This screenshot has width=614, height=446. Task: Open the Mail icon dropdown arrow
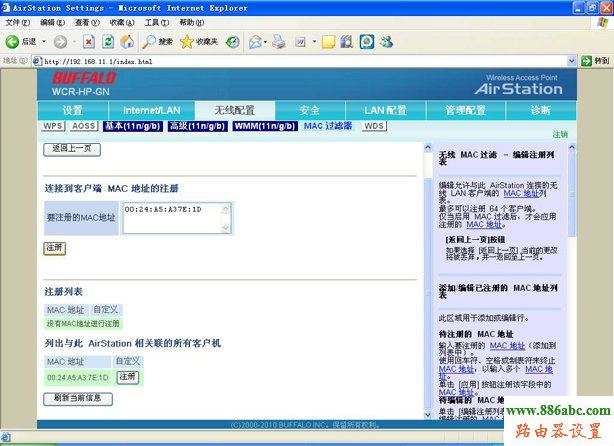[x=265, y=42]
